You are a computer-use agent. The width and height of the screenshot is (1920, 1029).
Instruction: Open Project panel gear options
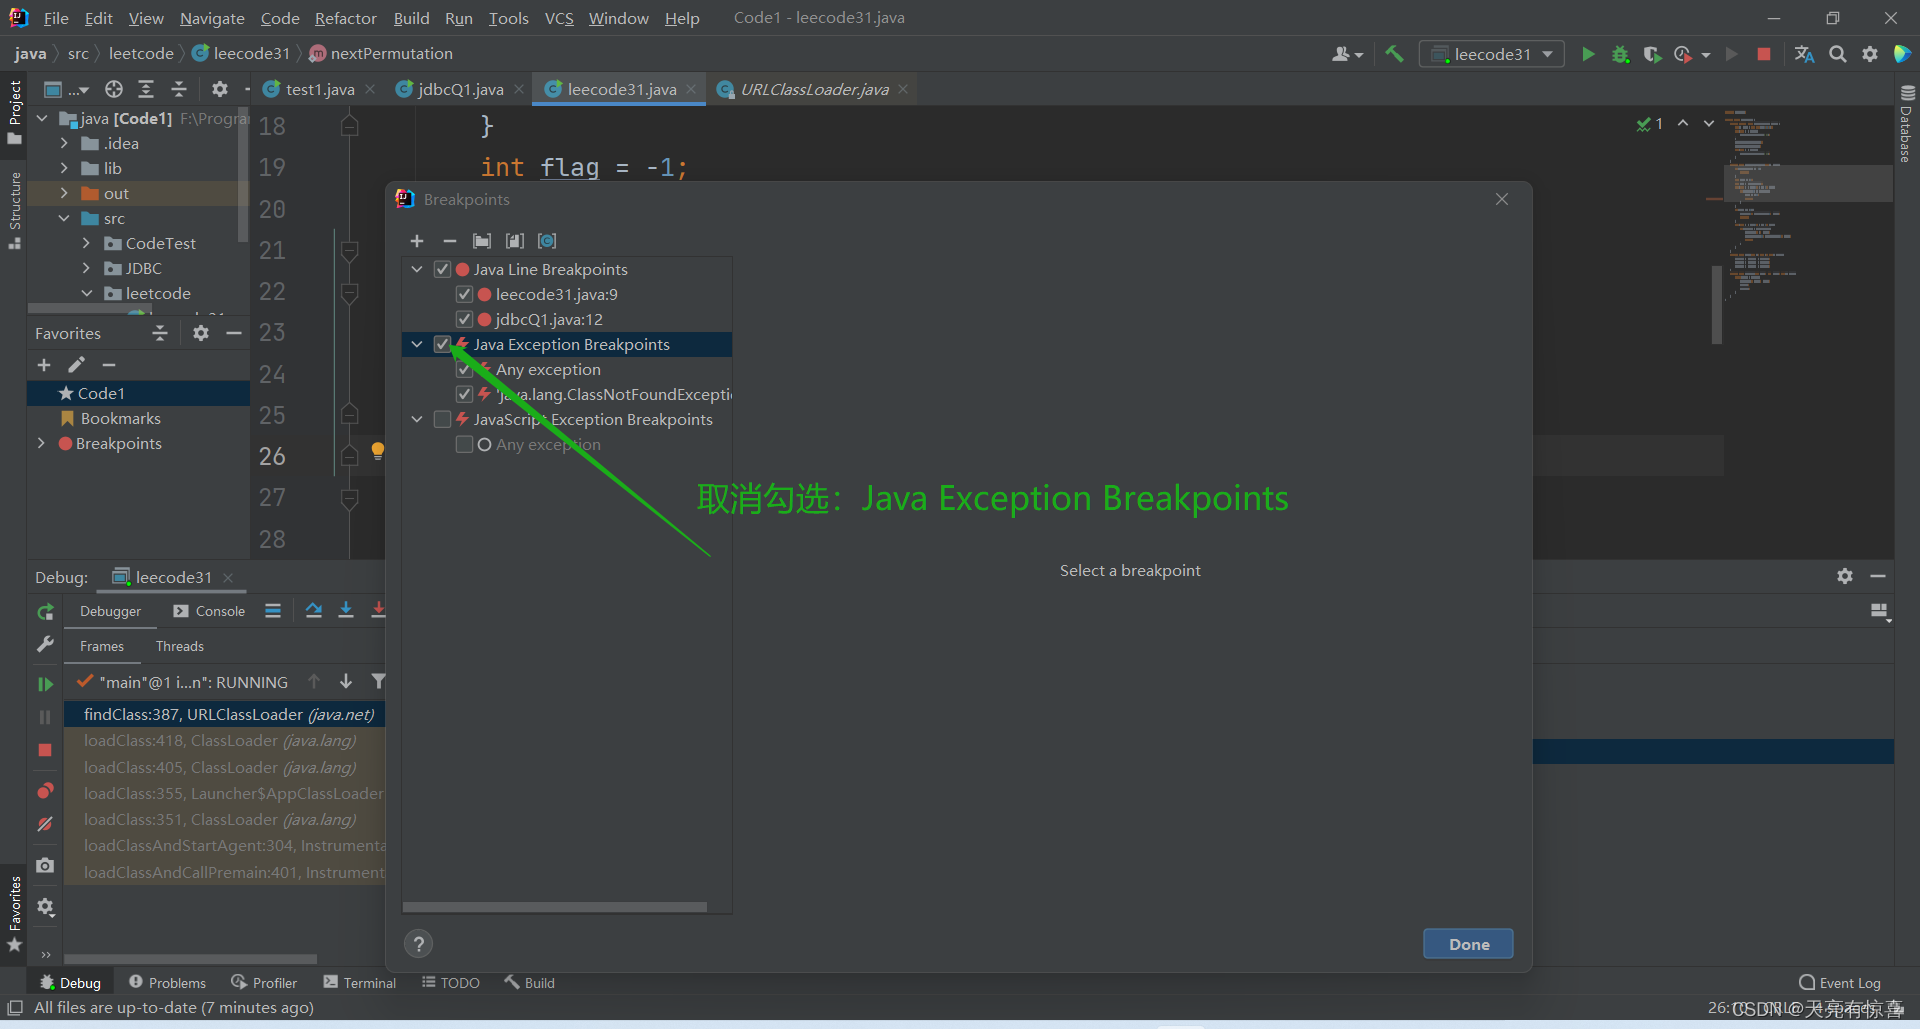click(220, 89)
